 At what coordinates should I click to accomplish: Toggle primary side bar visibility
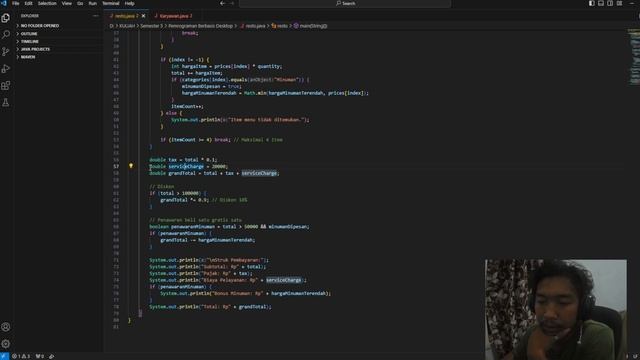pyautogui.click(x=591, y=3)
